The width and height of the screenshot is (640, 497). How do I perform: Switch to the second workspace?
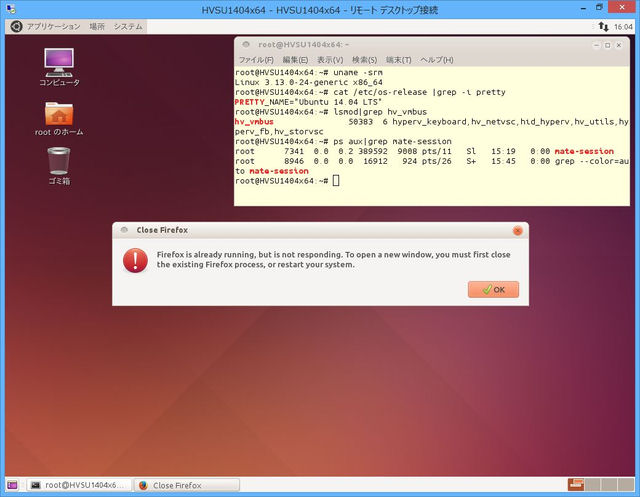pyautogui.click(x=593, y=484)
